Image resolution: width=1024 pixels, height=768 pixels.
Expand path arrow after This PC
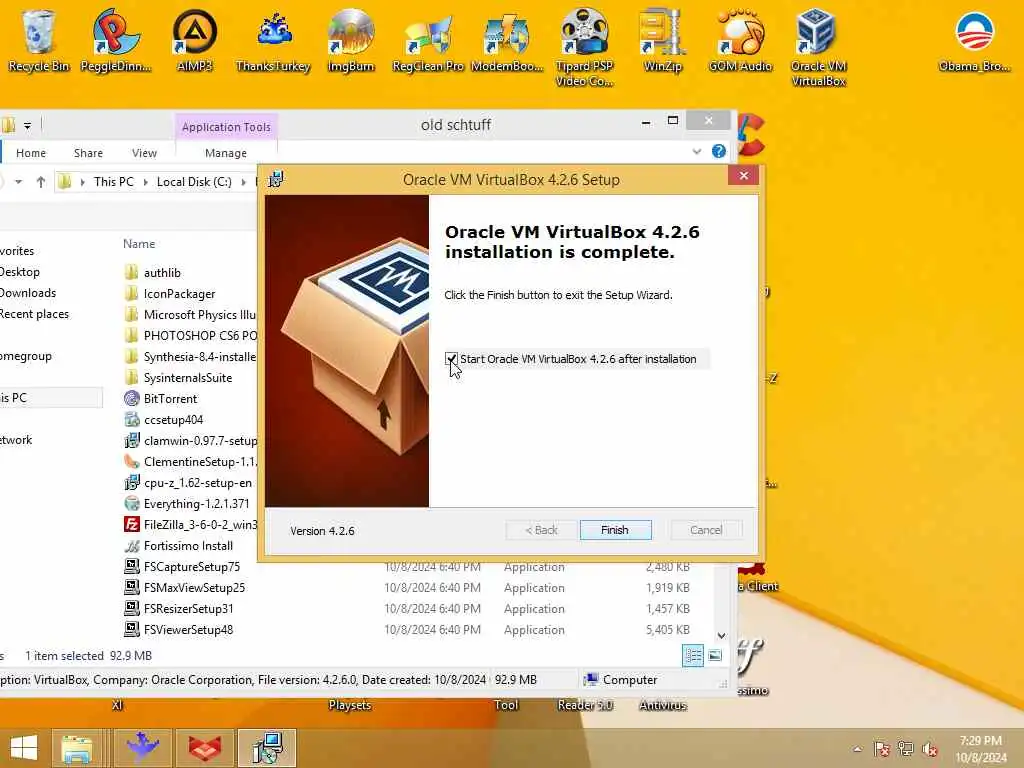pos(145,182)
